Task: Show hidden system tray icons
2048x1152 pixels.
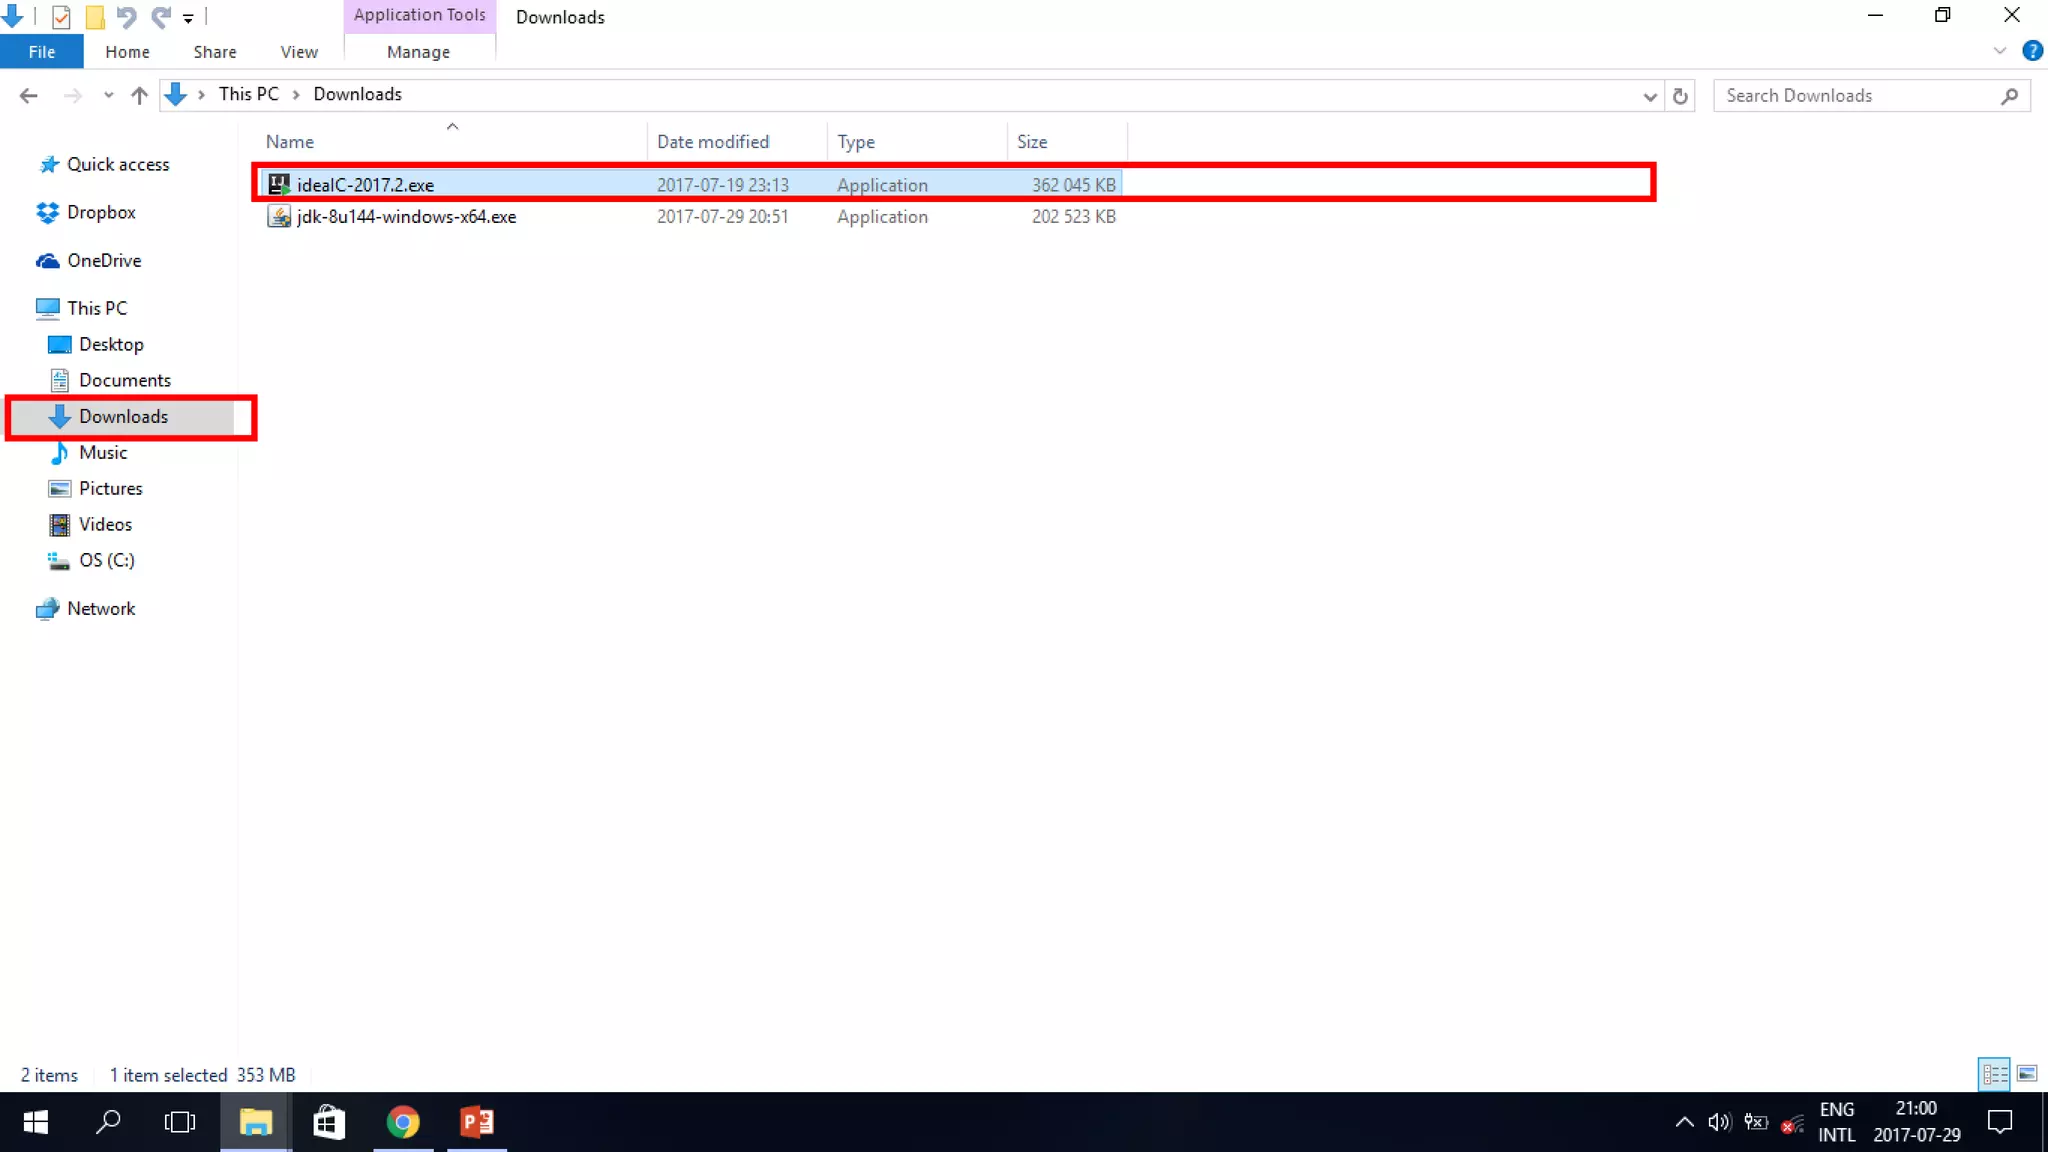Action: point(1684,1122)
